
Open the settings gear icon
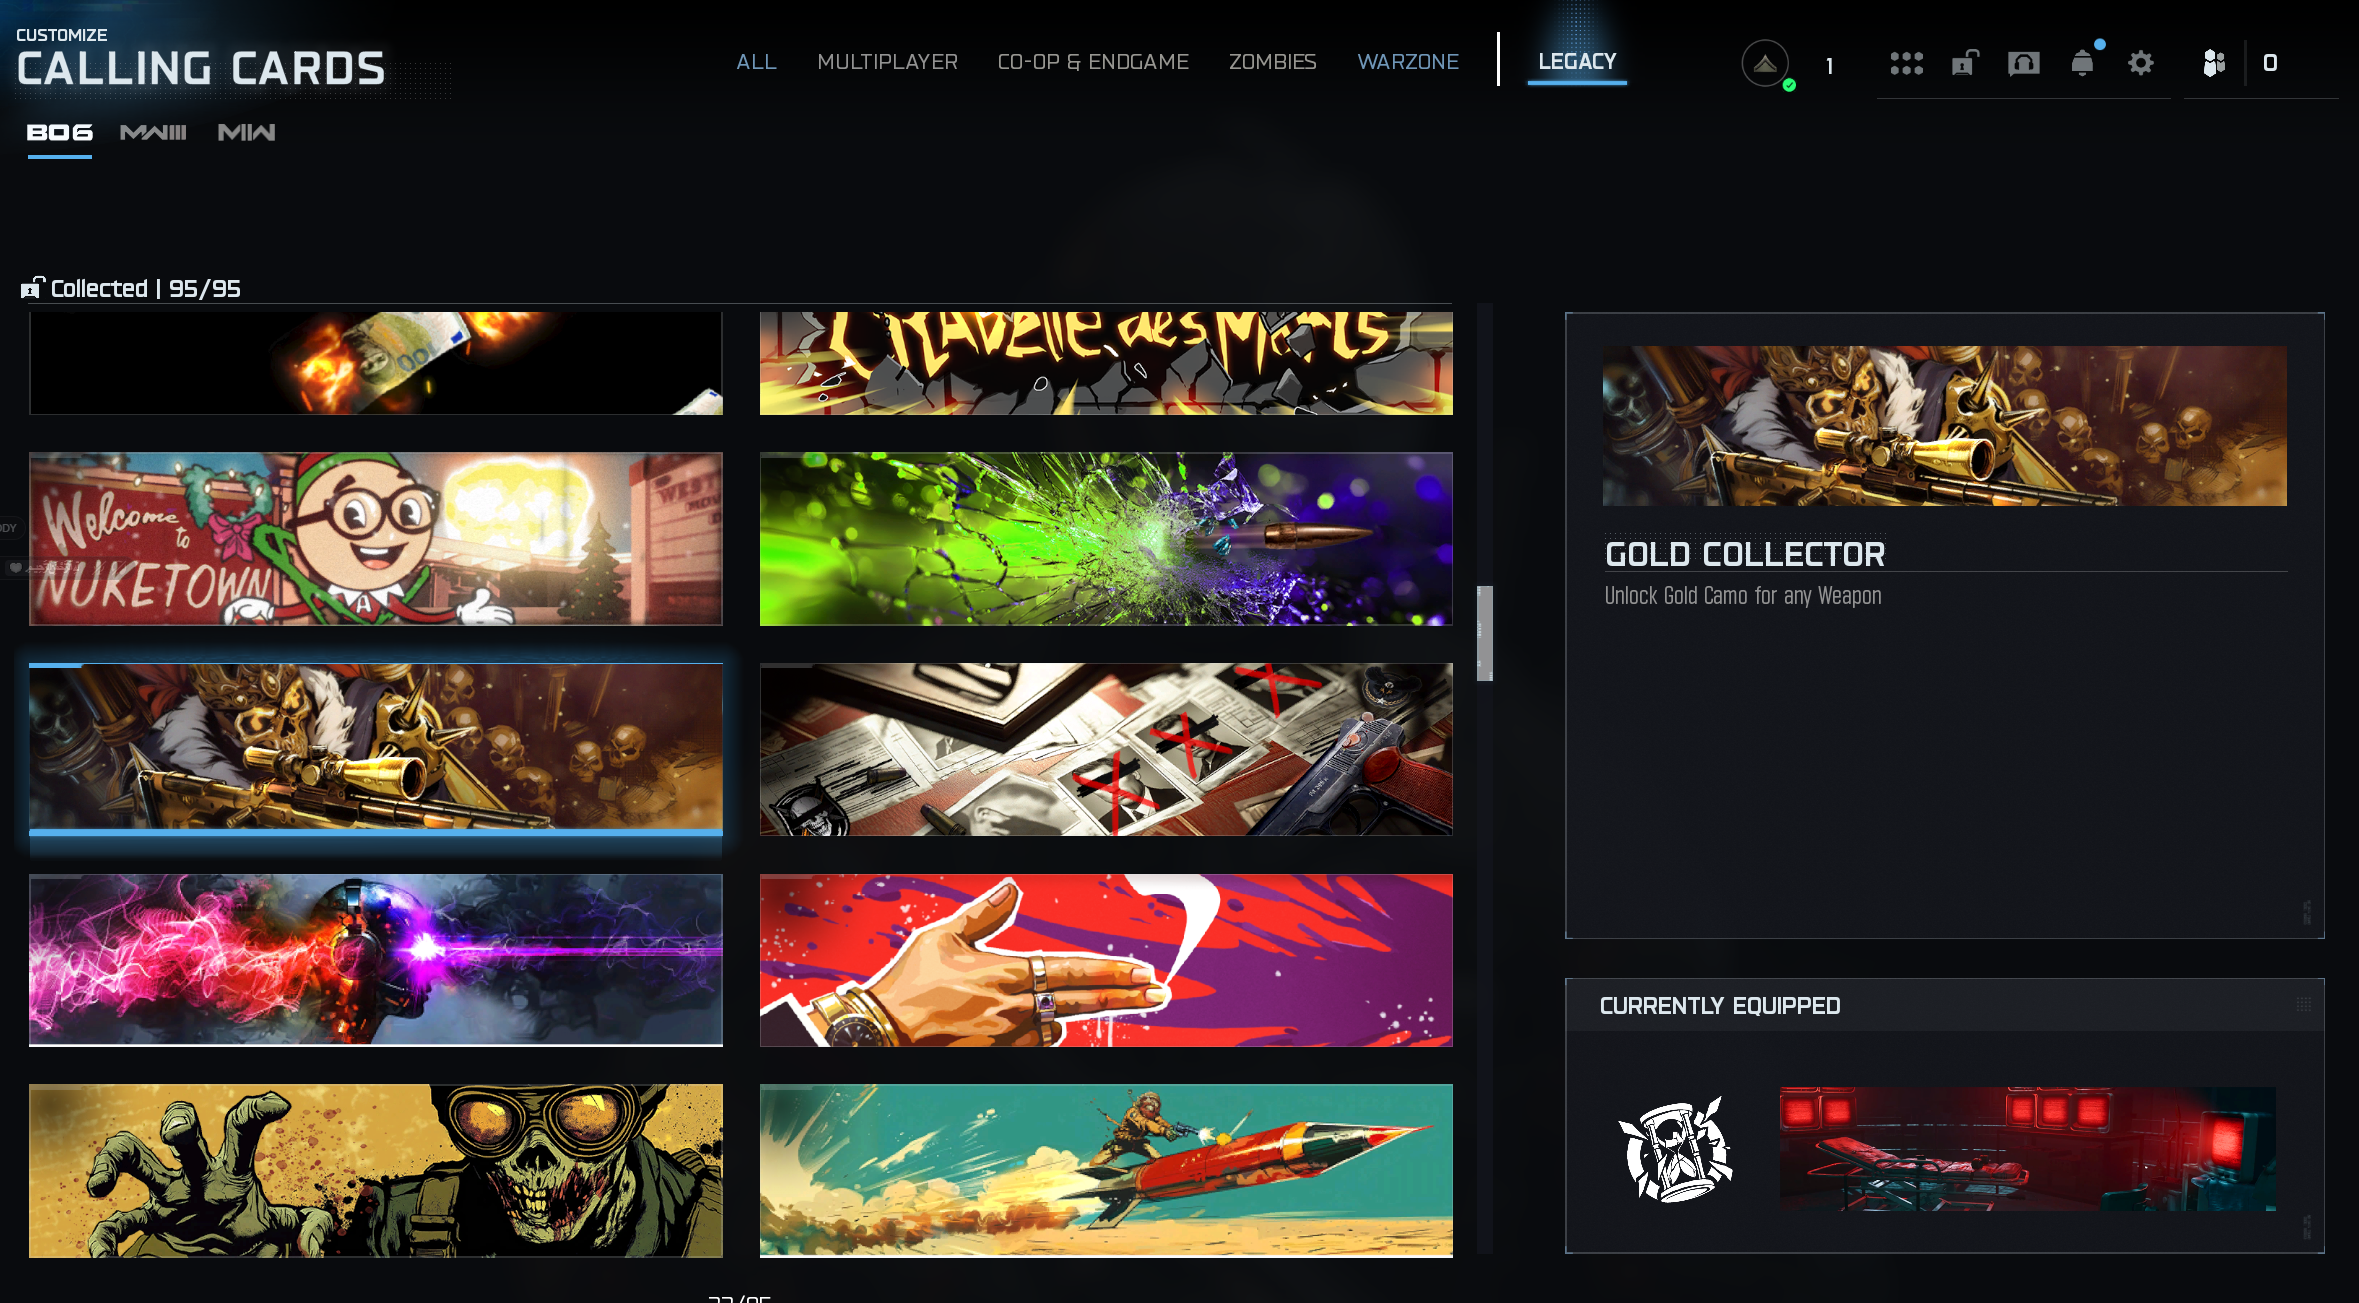pos(2140,63)
